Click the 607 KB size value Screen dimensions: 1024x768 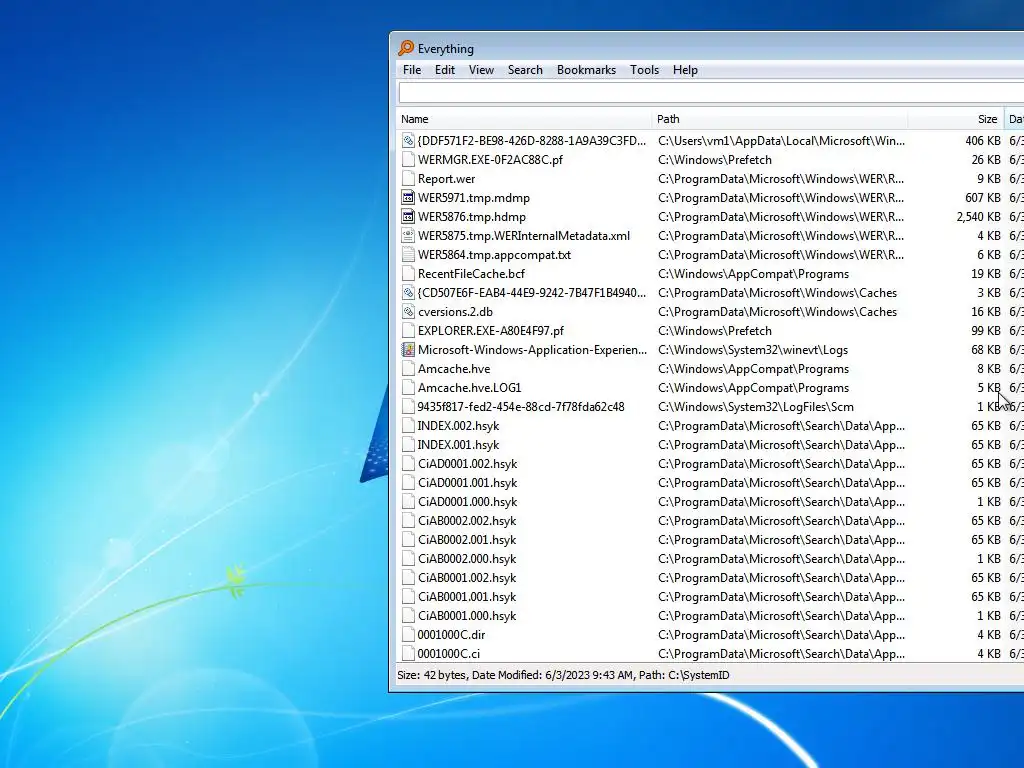click(x=983, y=197)
